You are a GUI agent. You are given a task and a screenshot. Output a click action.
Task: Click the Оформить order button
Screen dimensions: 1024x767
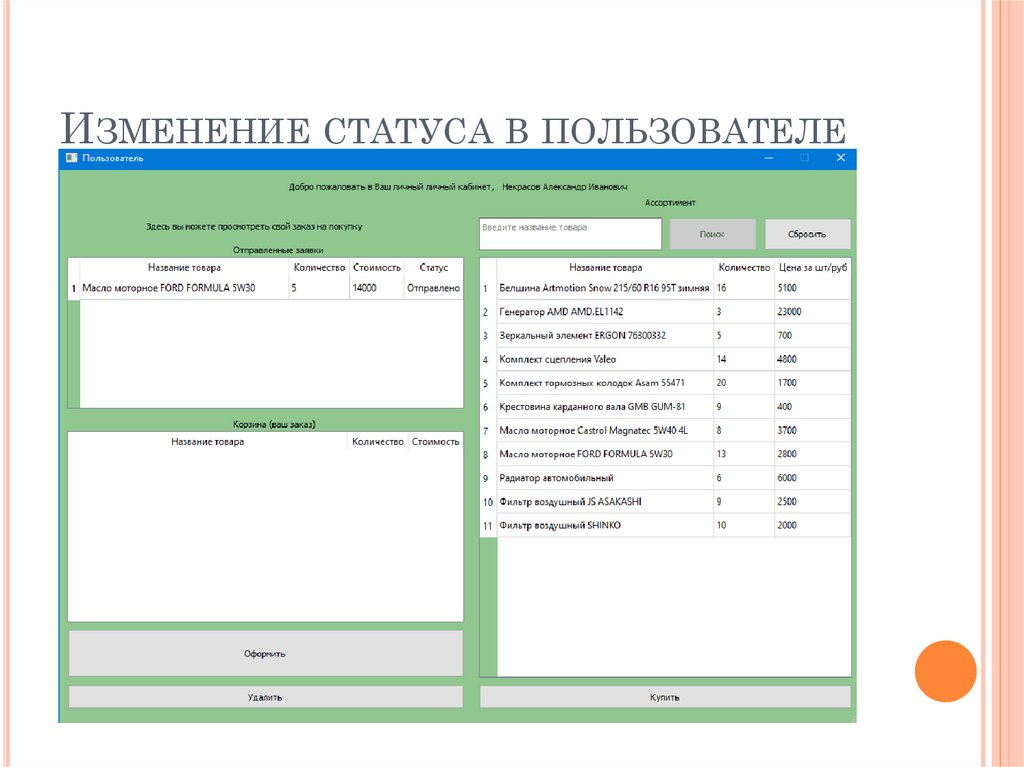click(265, 653)
